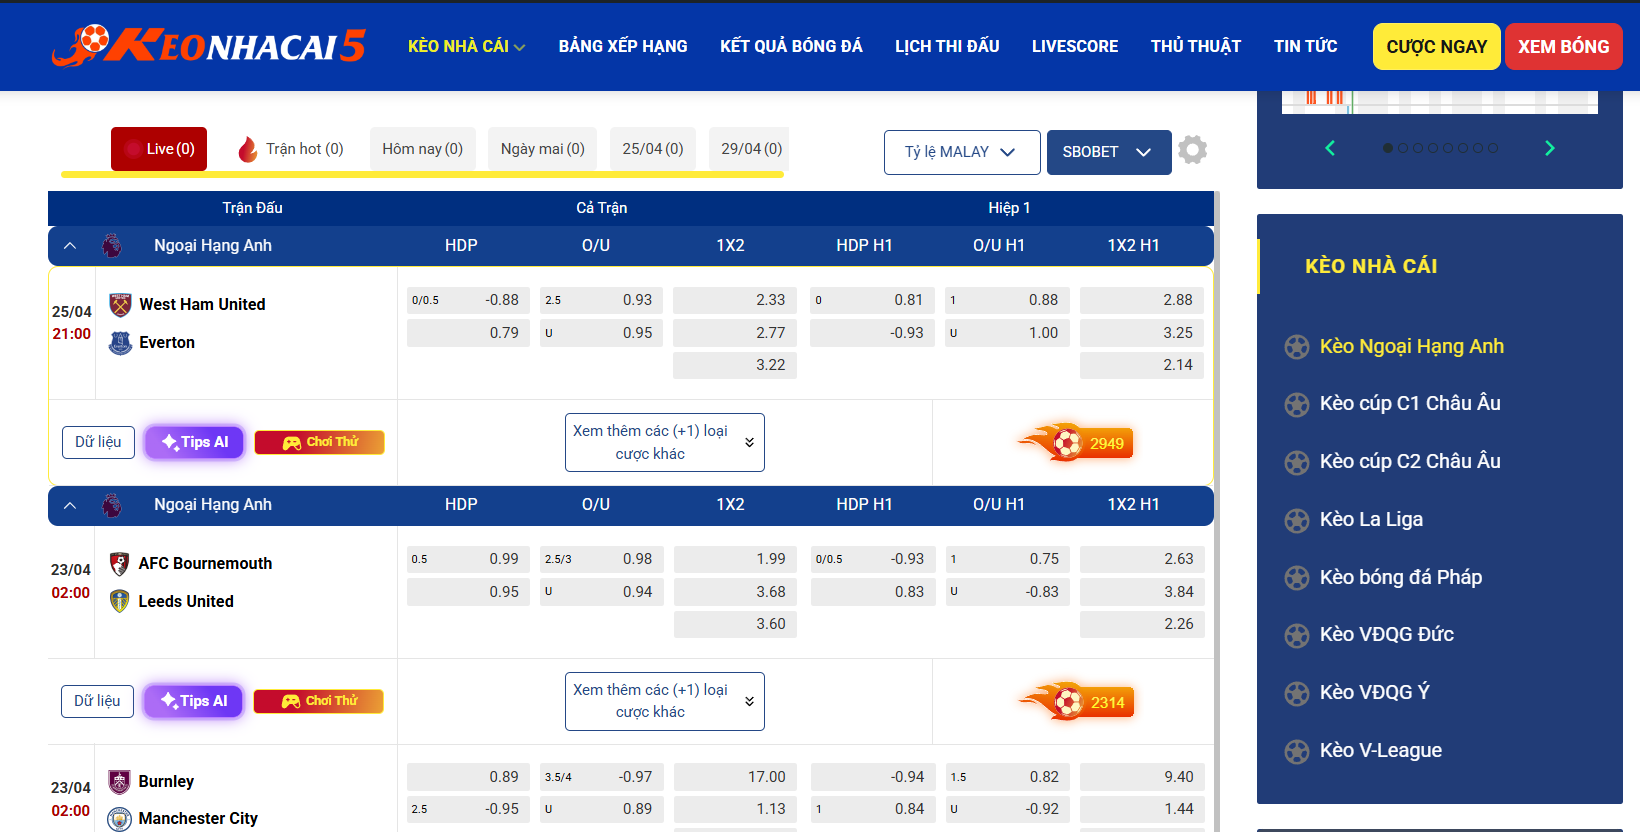1640x832 pixels.
Task: Go to next carousel slide arrow
Action: pos(1550,148)
